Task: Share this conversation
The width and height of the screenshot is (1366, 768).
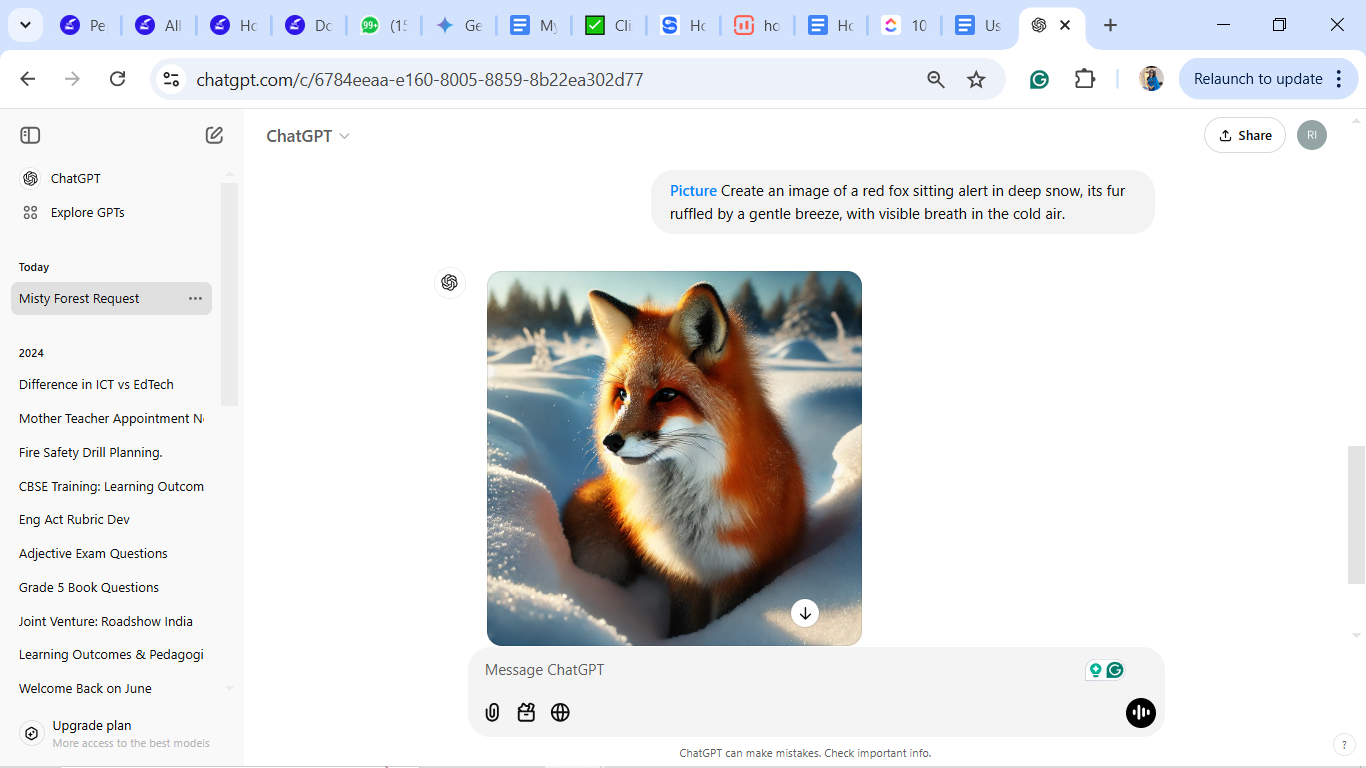Action: tap(1245, 135)
